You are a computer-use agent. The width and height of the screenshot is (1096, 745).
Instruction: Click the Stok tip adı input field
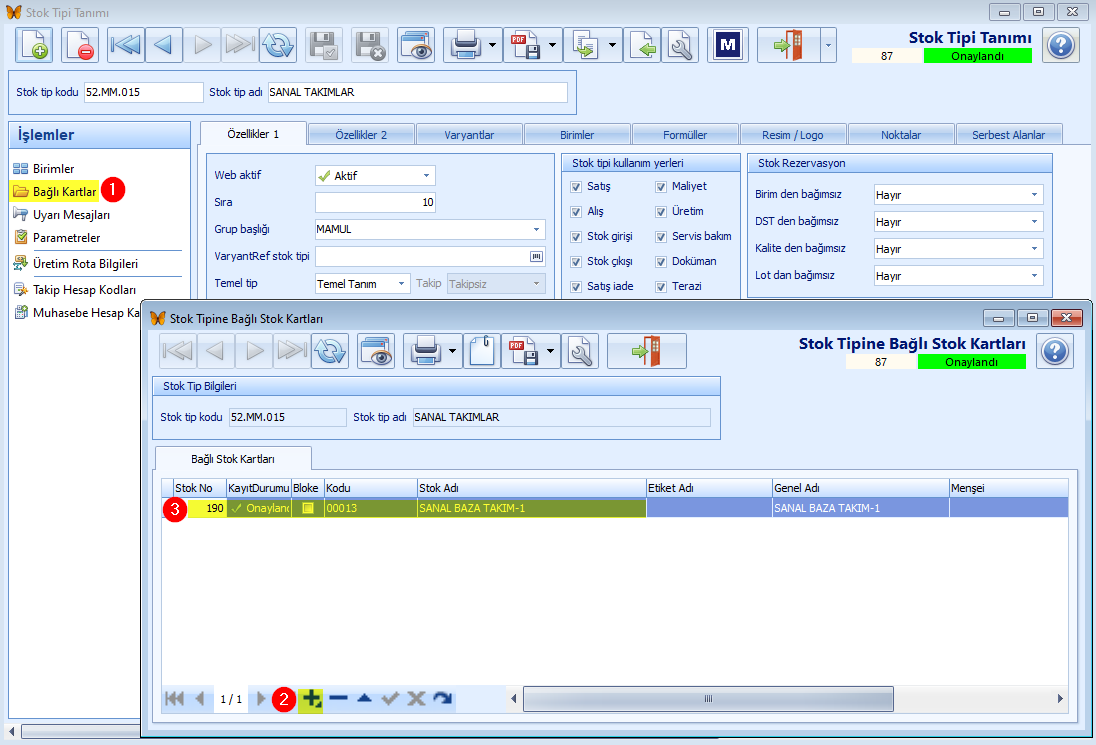pyautogui.click(x=417, y=92)
